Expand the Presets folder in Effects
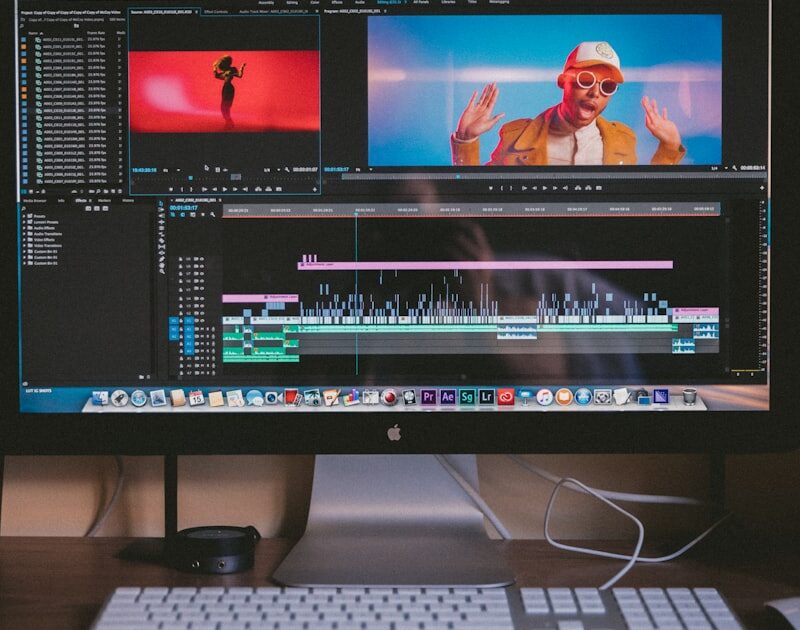Image resolution: width=800 pixels, height=630 pixels. (x=24, y=216)
